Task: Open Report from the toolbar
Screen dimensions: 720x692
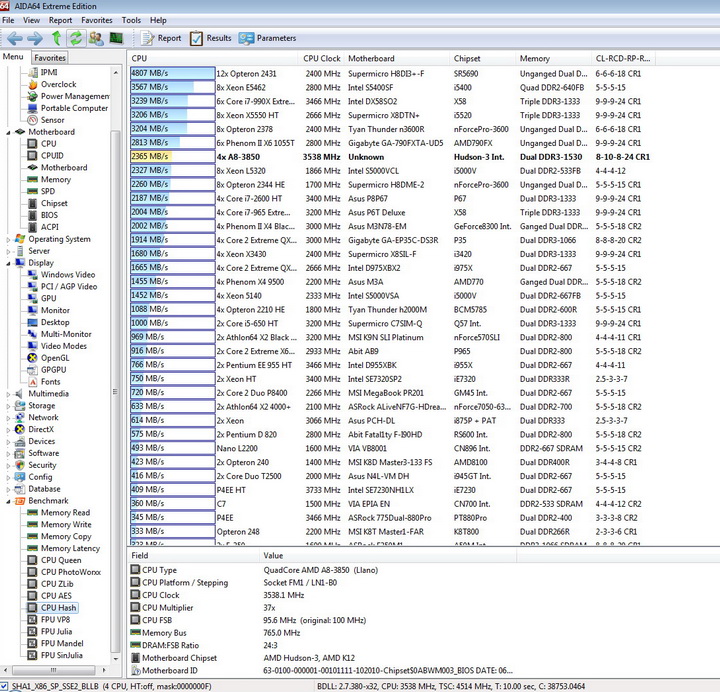Action: pyautogui.click(x=161, y=38)
